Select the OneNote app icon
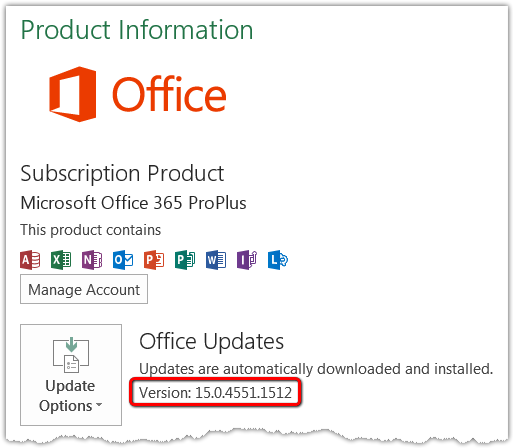This screenshot has height=448, width=513. coord(92,260)
